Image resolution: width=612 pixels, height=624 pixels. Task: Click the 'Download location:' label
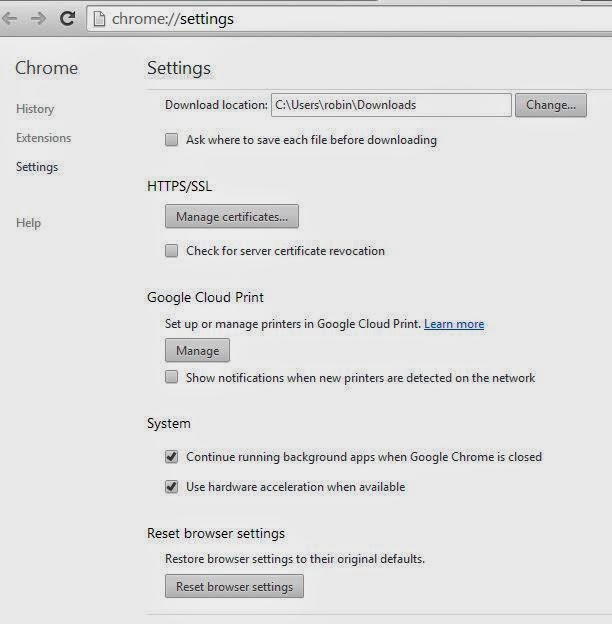(x=216, y=105)
